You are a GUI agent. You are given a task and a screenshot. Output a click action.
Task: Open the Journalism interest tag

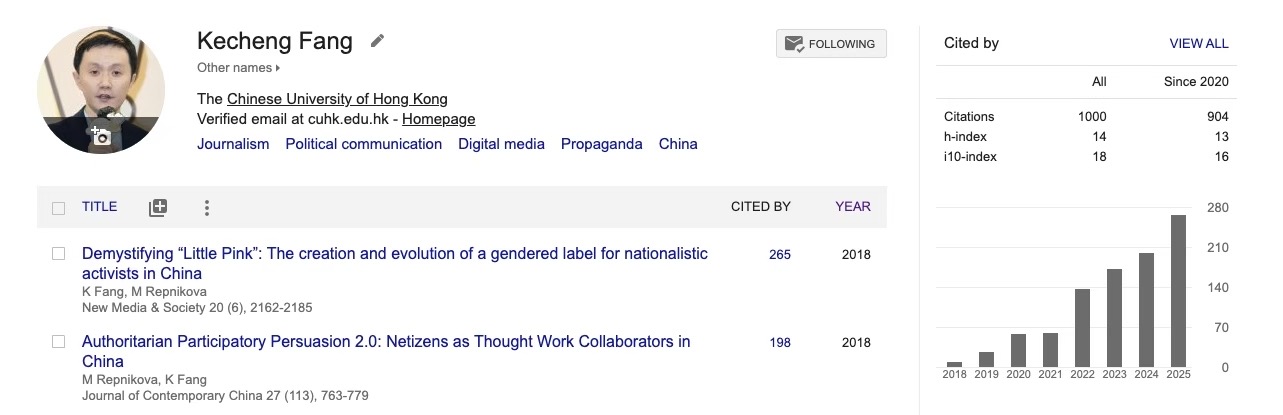pos(233,144)
